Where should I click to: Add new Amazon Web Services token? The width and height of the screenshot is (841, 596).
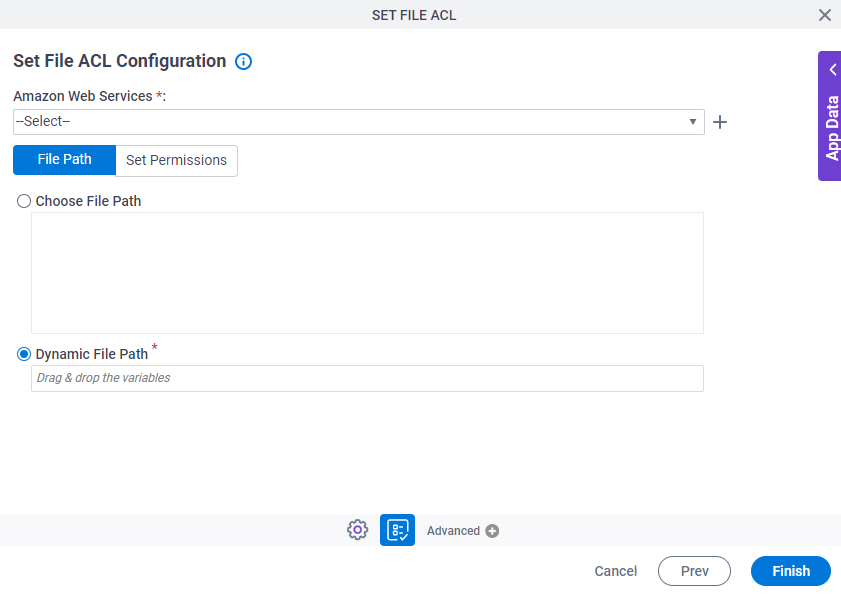click(x=720, y=122)
